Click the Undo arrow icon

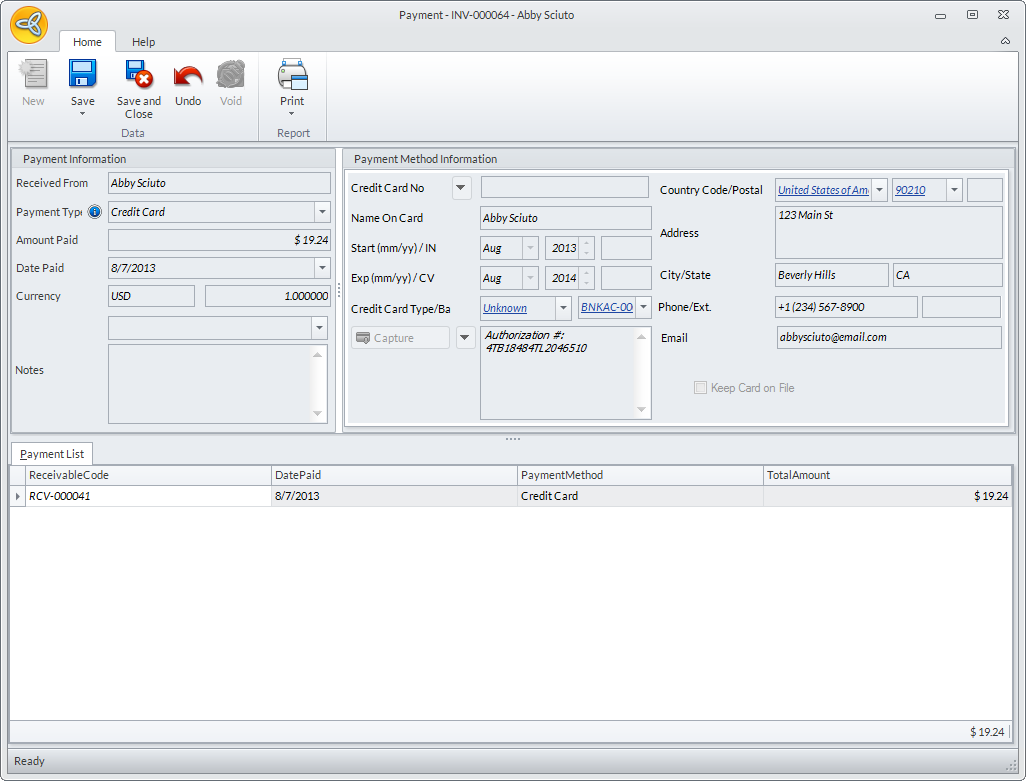click(x=188, y=76)
